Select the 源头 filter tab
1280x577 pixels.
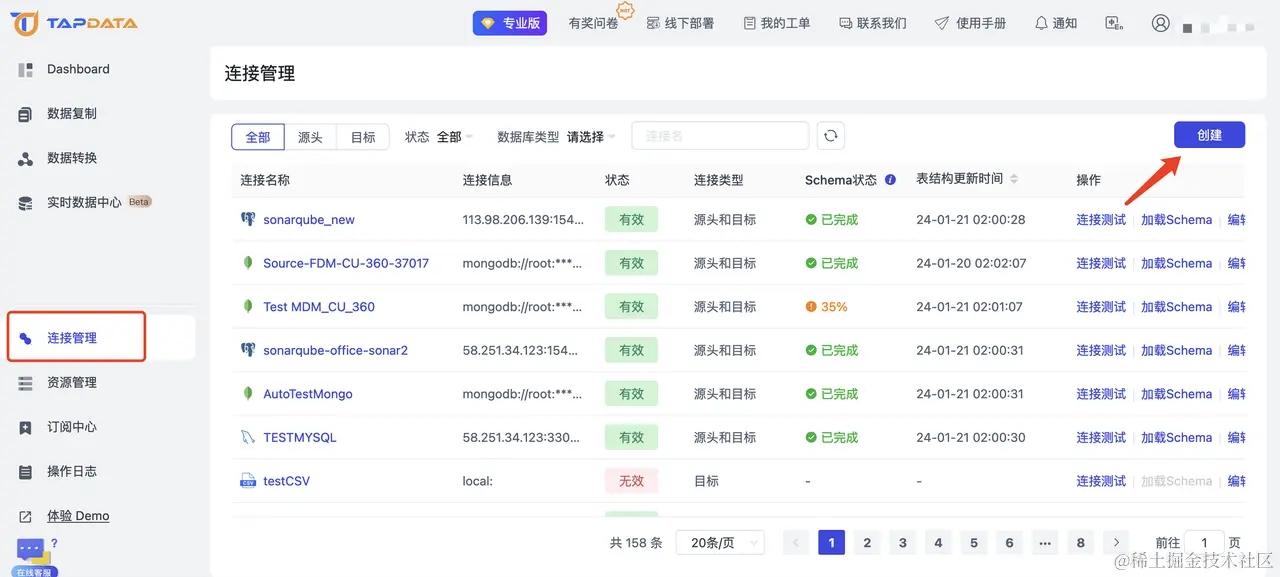310,137
